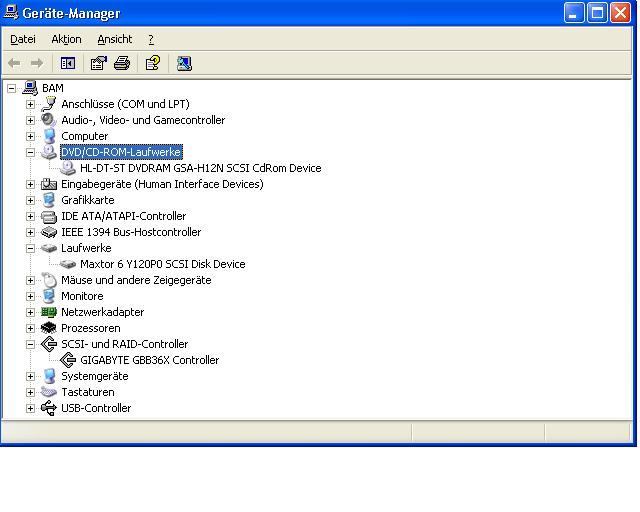Click the Monitore category icon
Image resolution: width=640 pixels, height=512 pixels.
click(x=49, y=296)
